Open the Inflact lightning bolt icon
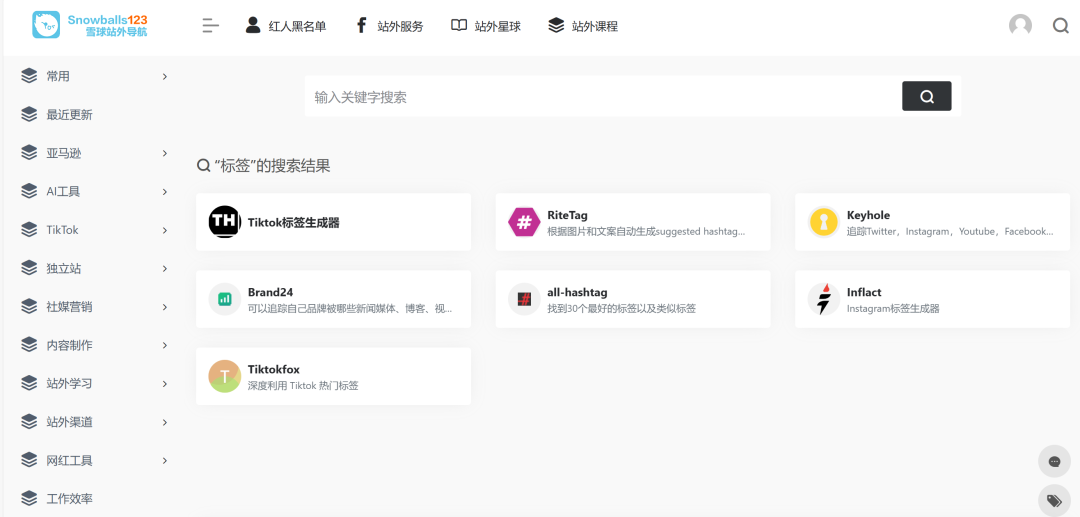Viewport: 1080px width, 517px height. (824, 299)
